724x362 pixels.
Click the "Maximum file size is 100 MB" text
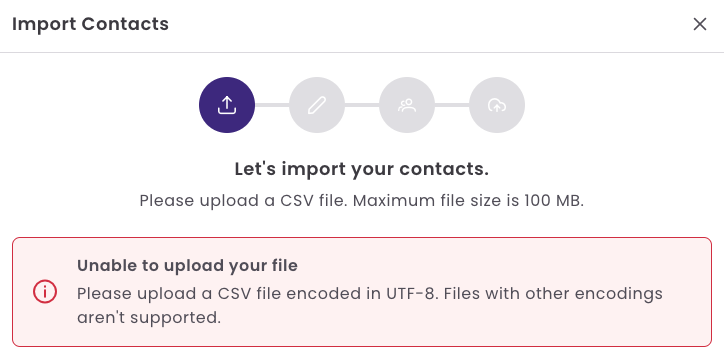[469, 201]
